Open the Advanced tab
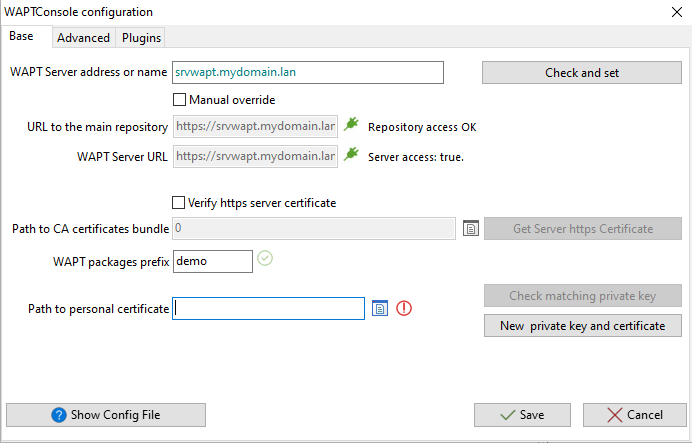The image size is (692, 443). 83,38
